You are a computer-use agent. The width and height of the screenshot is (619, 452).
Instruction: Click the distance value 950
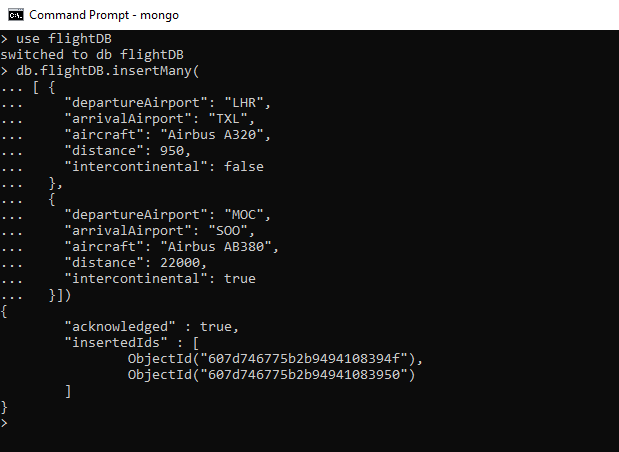point(172,151)
